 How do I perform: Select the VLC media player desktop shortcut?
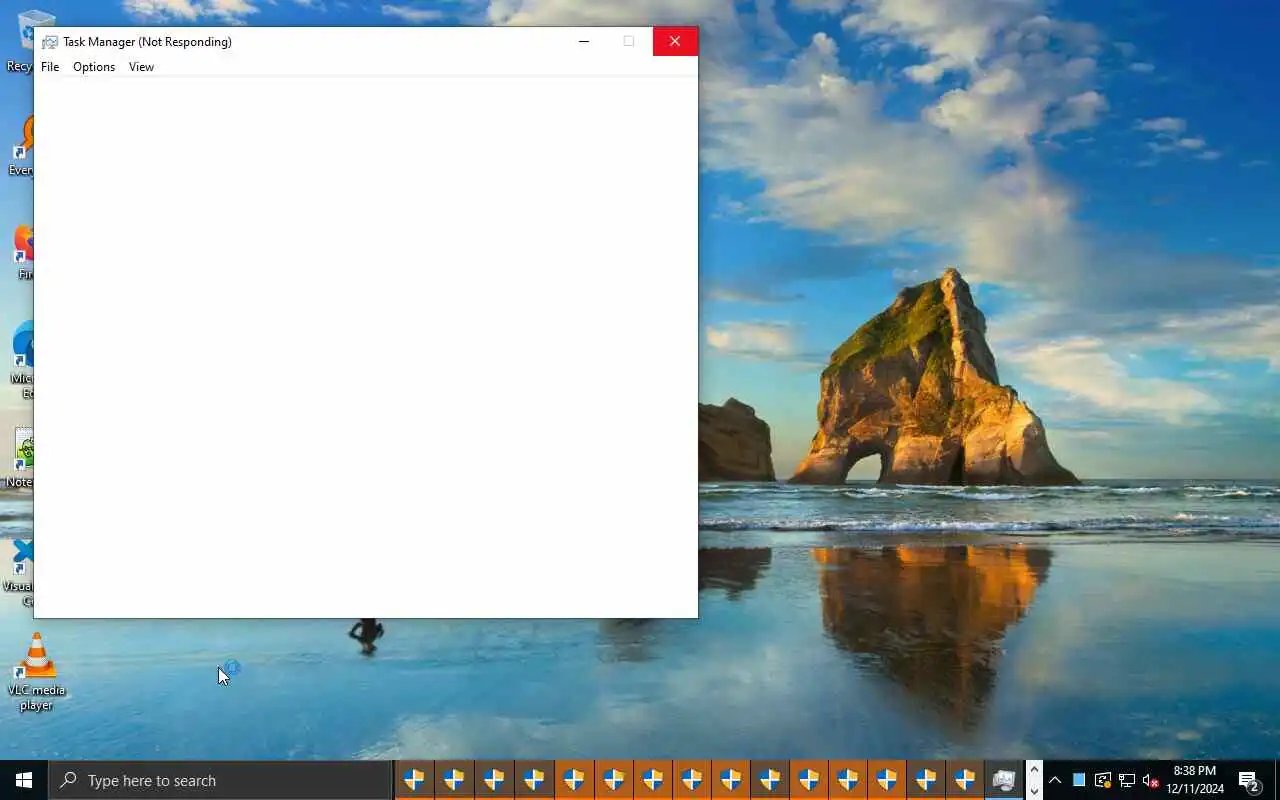tap(36, 672)
